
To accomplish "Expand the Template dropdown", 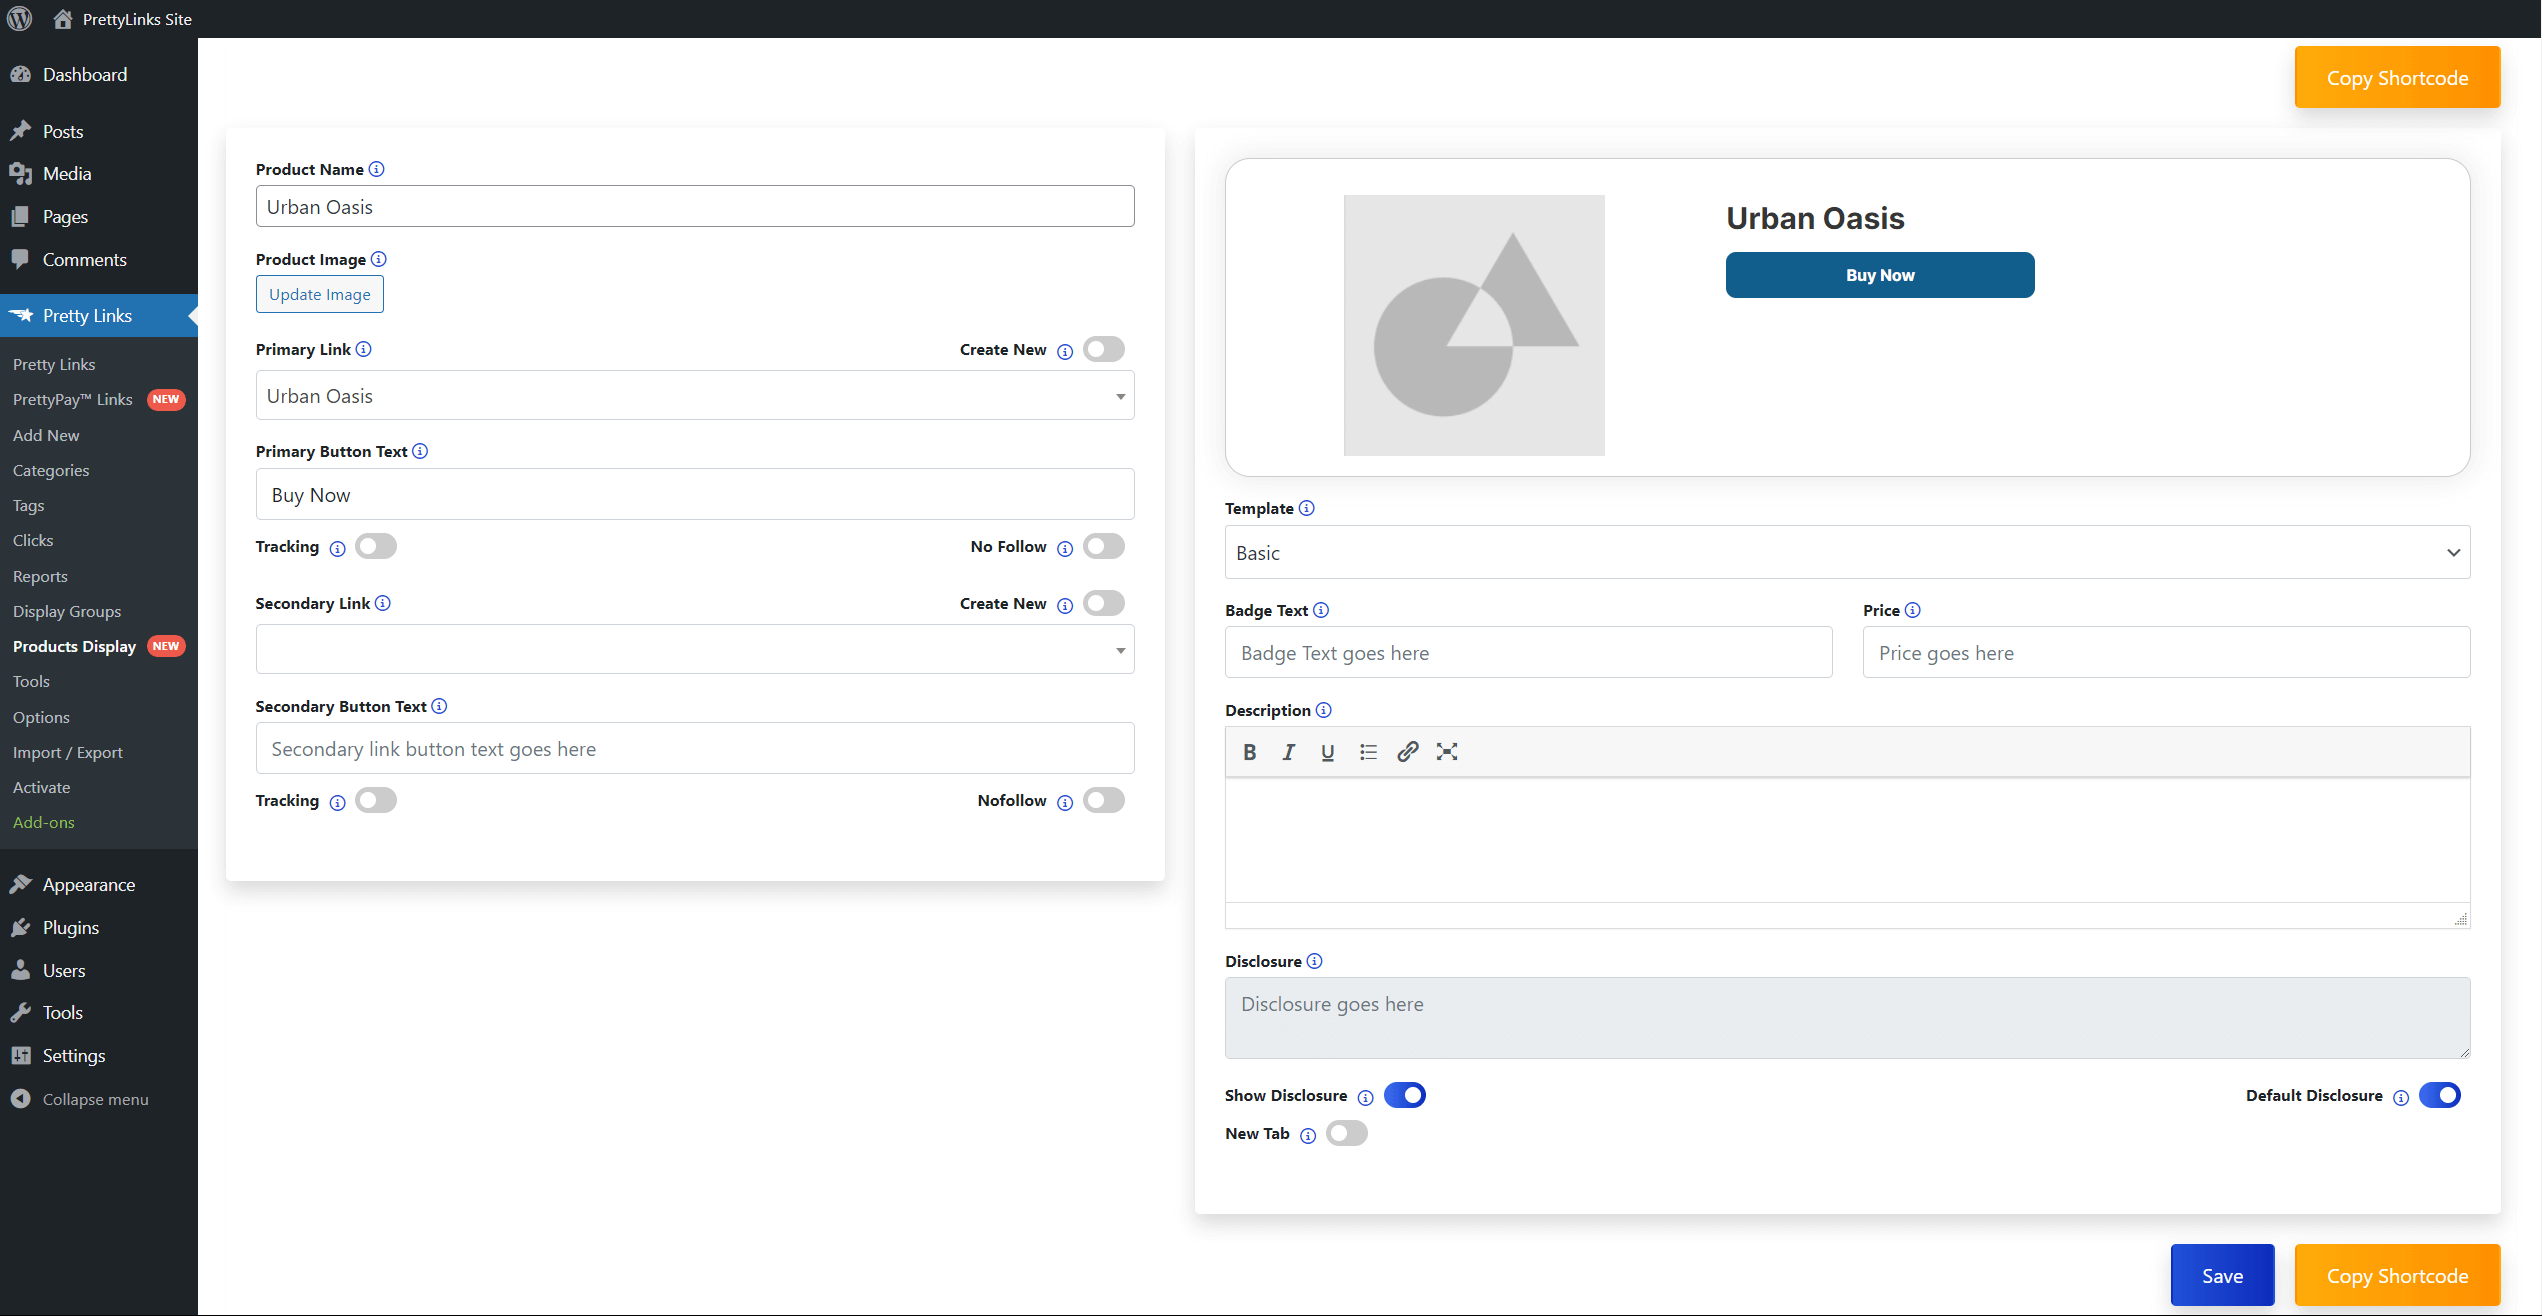I will (x=1847, y=553).
